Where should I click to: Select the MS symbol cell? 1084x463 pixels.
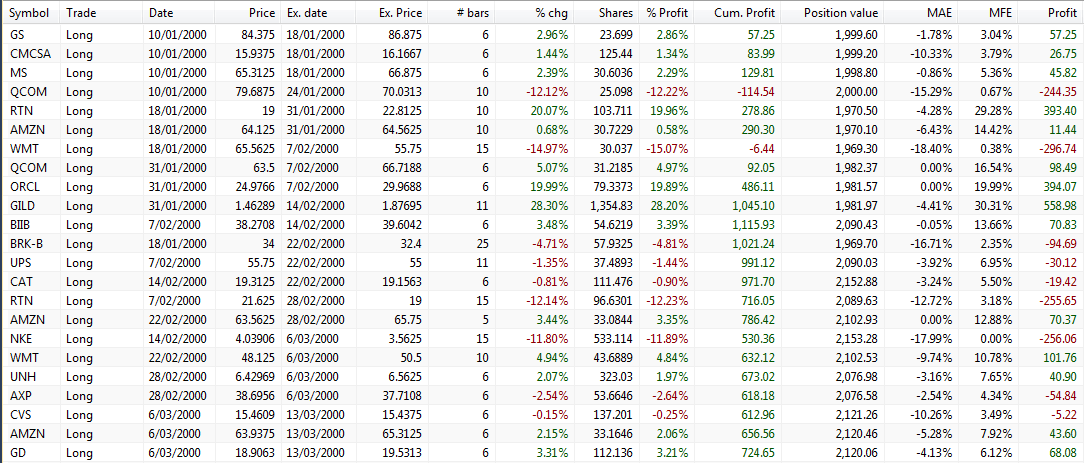[x=17, y=72]
